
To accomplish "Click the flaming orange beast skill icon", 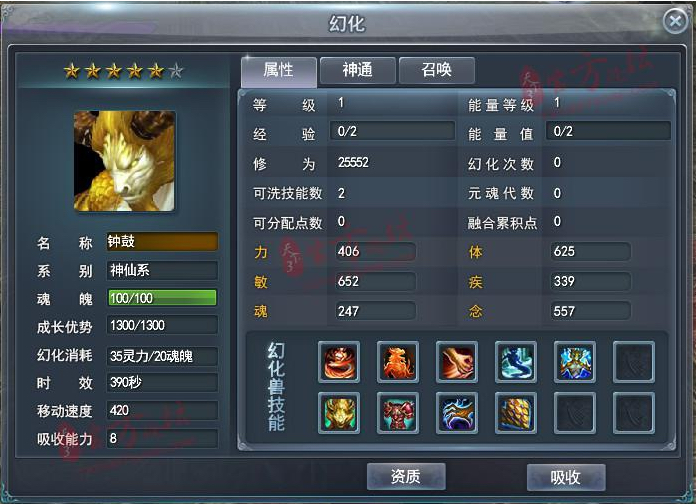I will point(398,362).
